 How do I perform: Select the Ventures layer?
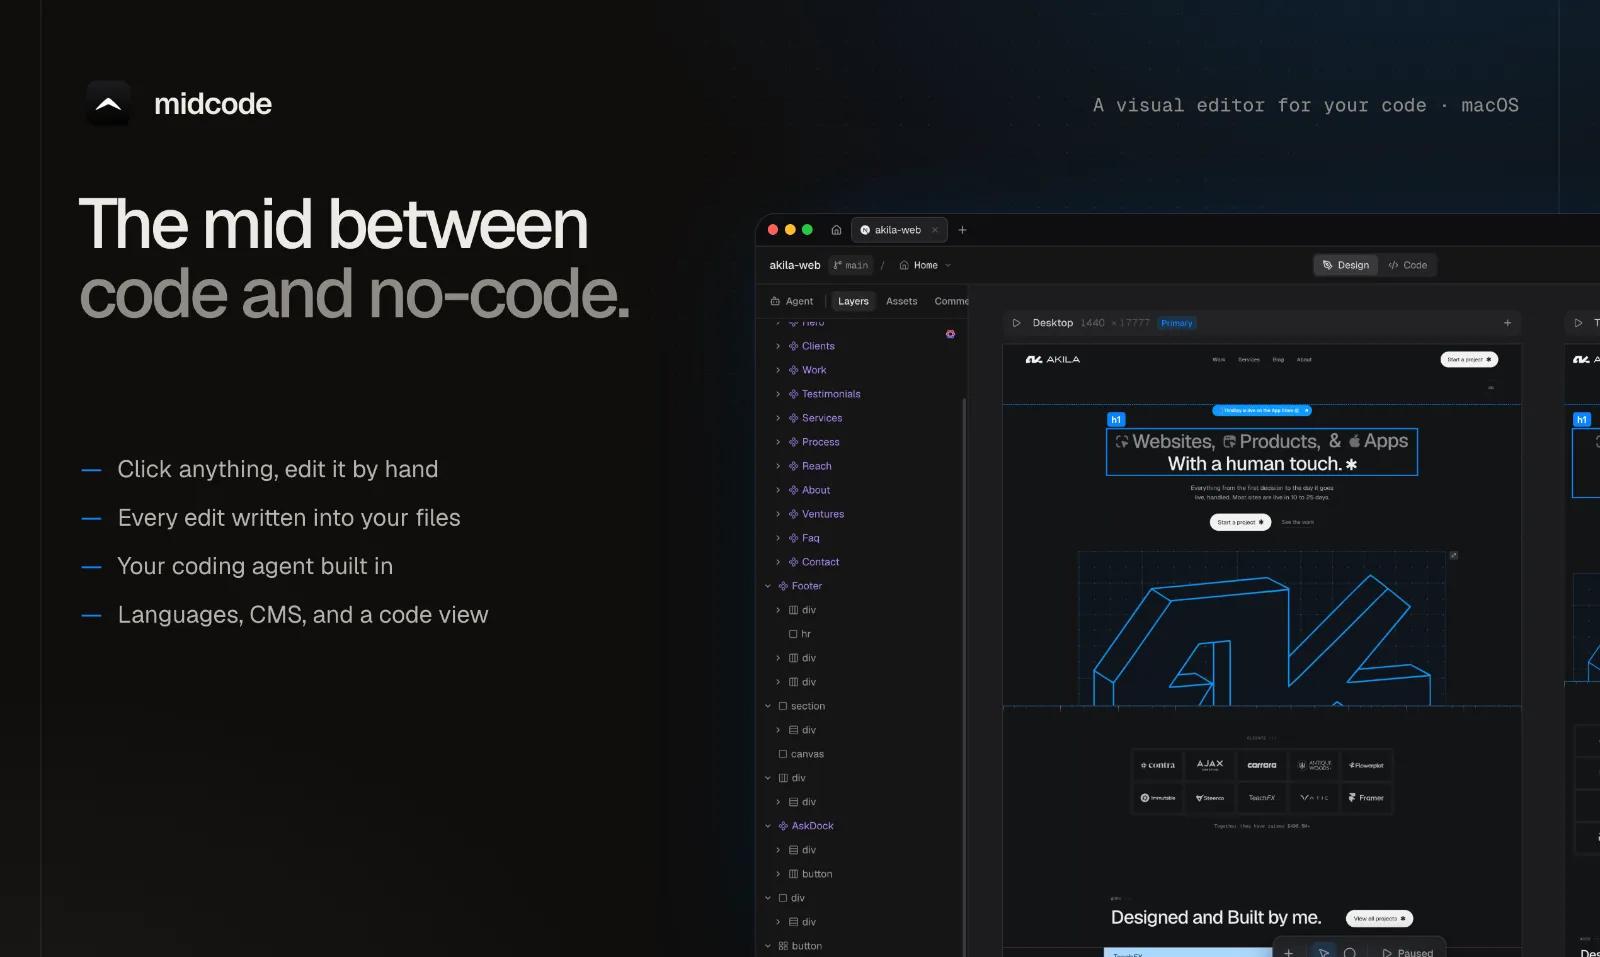click(816, 514)
